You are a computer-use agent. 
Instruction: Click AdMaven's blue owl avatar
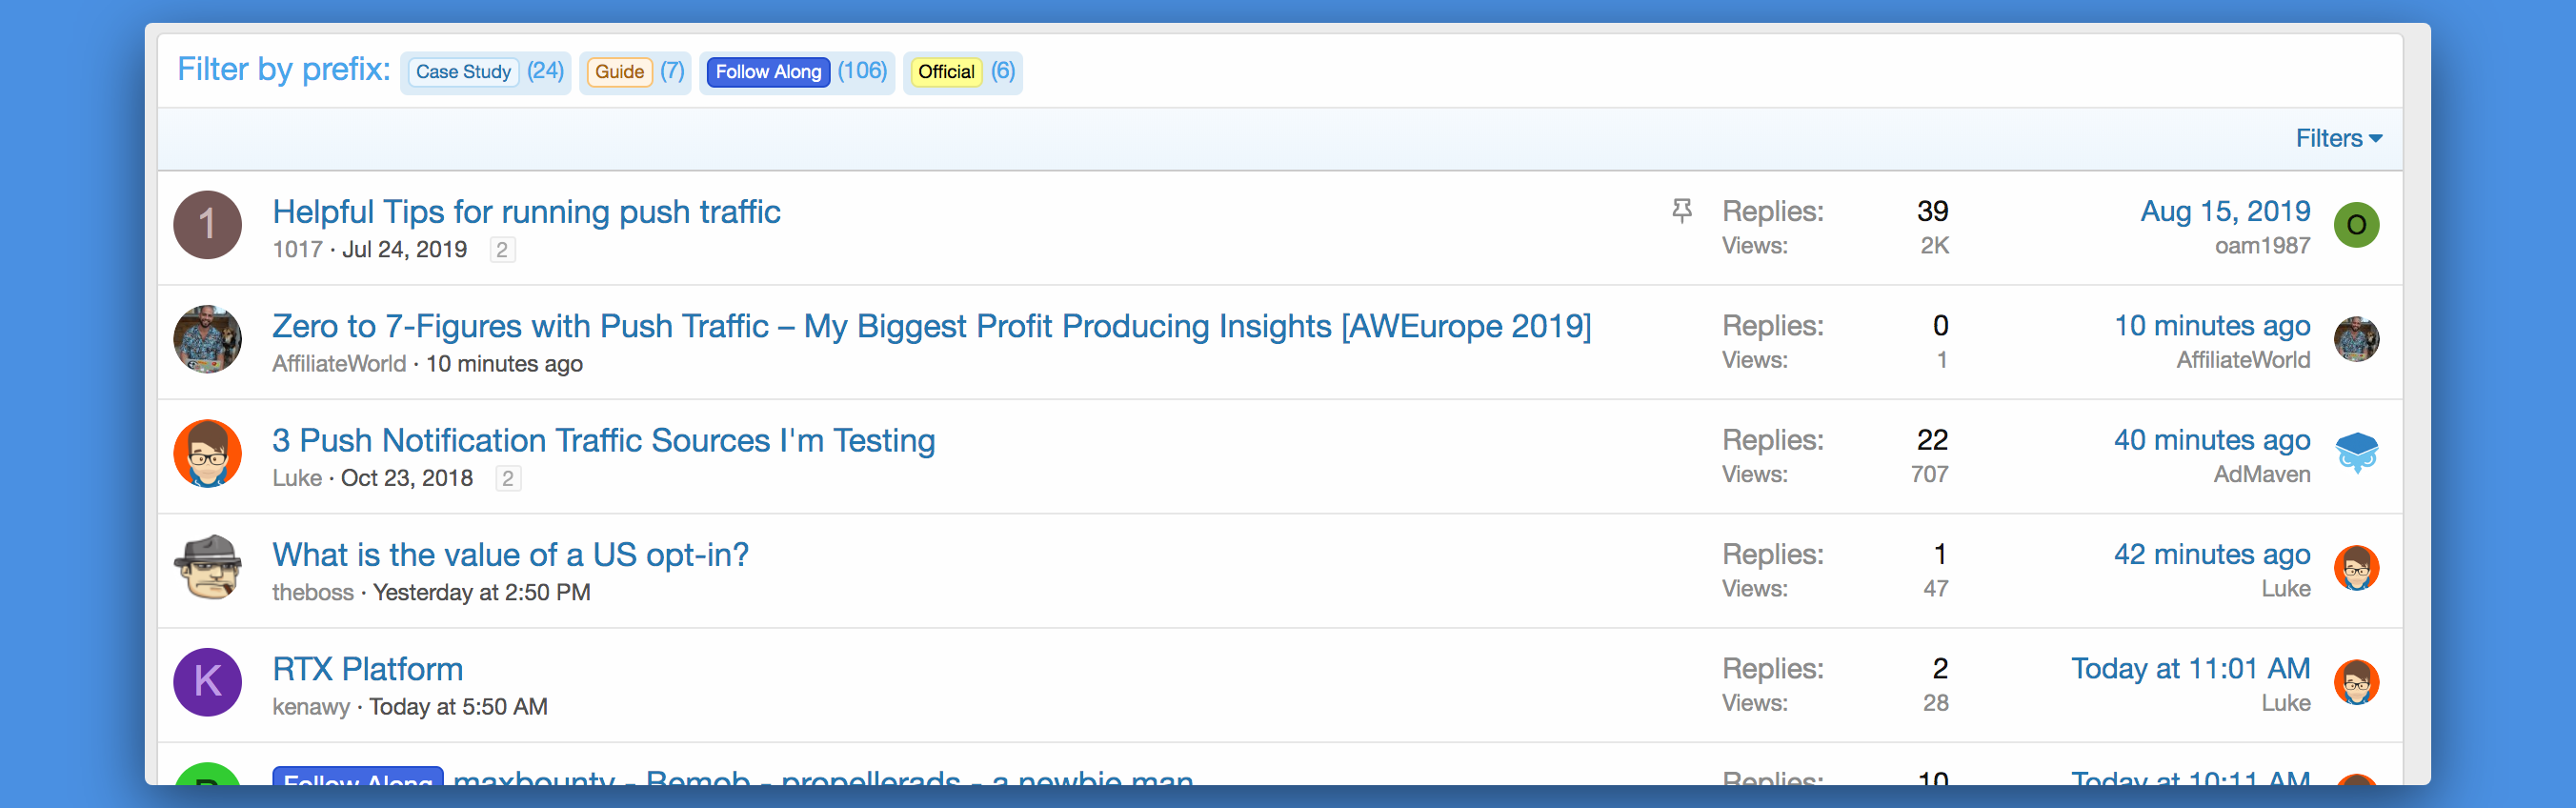click(x=2356, y=453)
